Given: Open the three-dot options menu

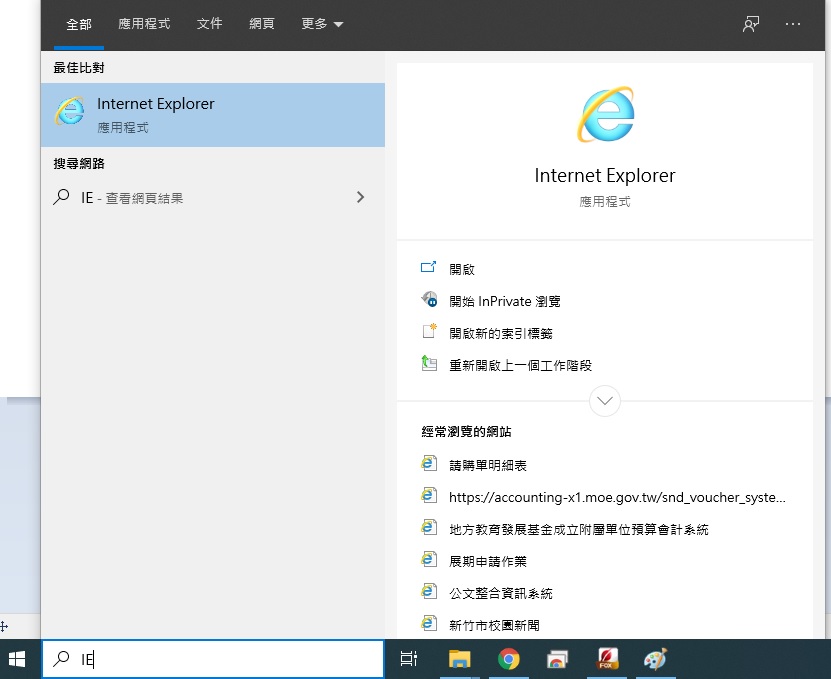Looking at the screenshot, I should coord(793,24).
